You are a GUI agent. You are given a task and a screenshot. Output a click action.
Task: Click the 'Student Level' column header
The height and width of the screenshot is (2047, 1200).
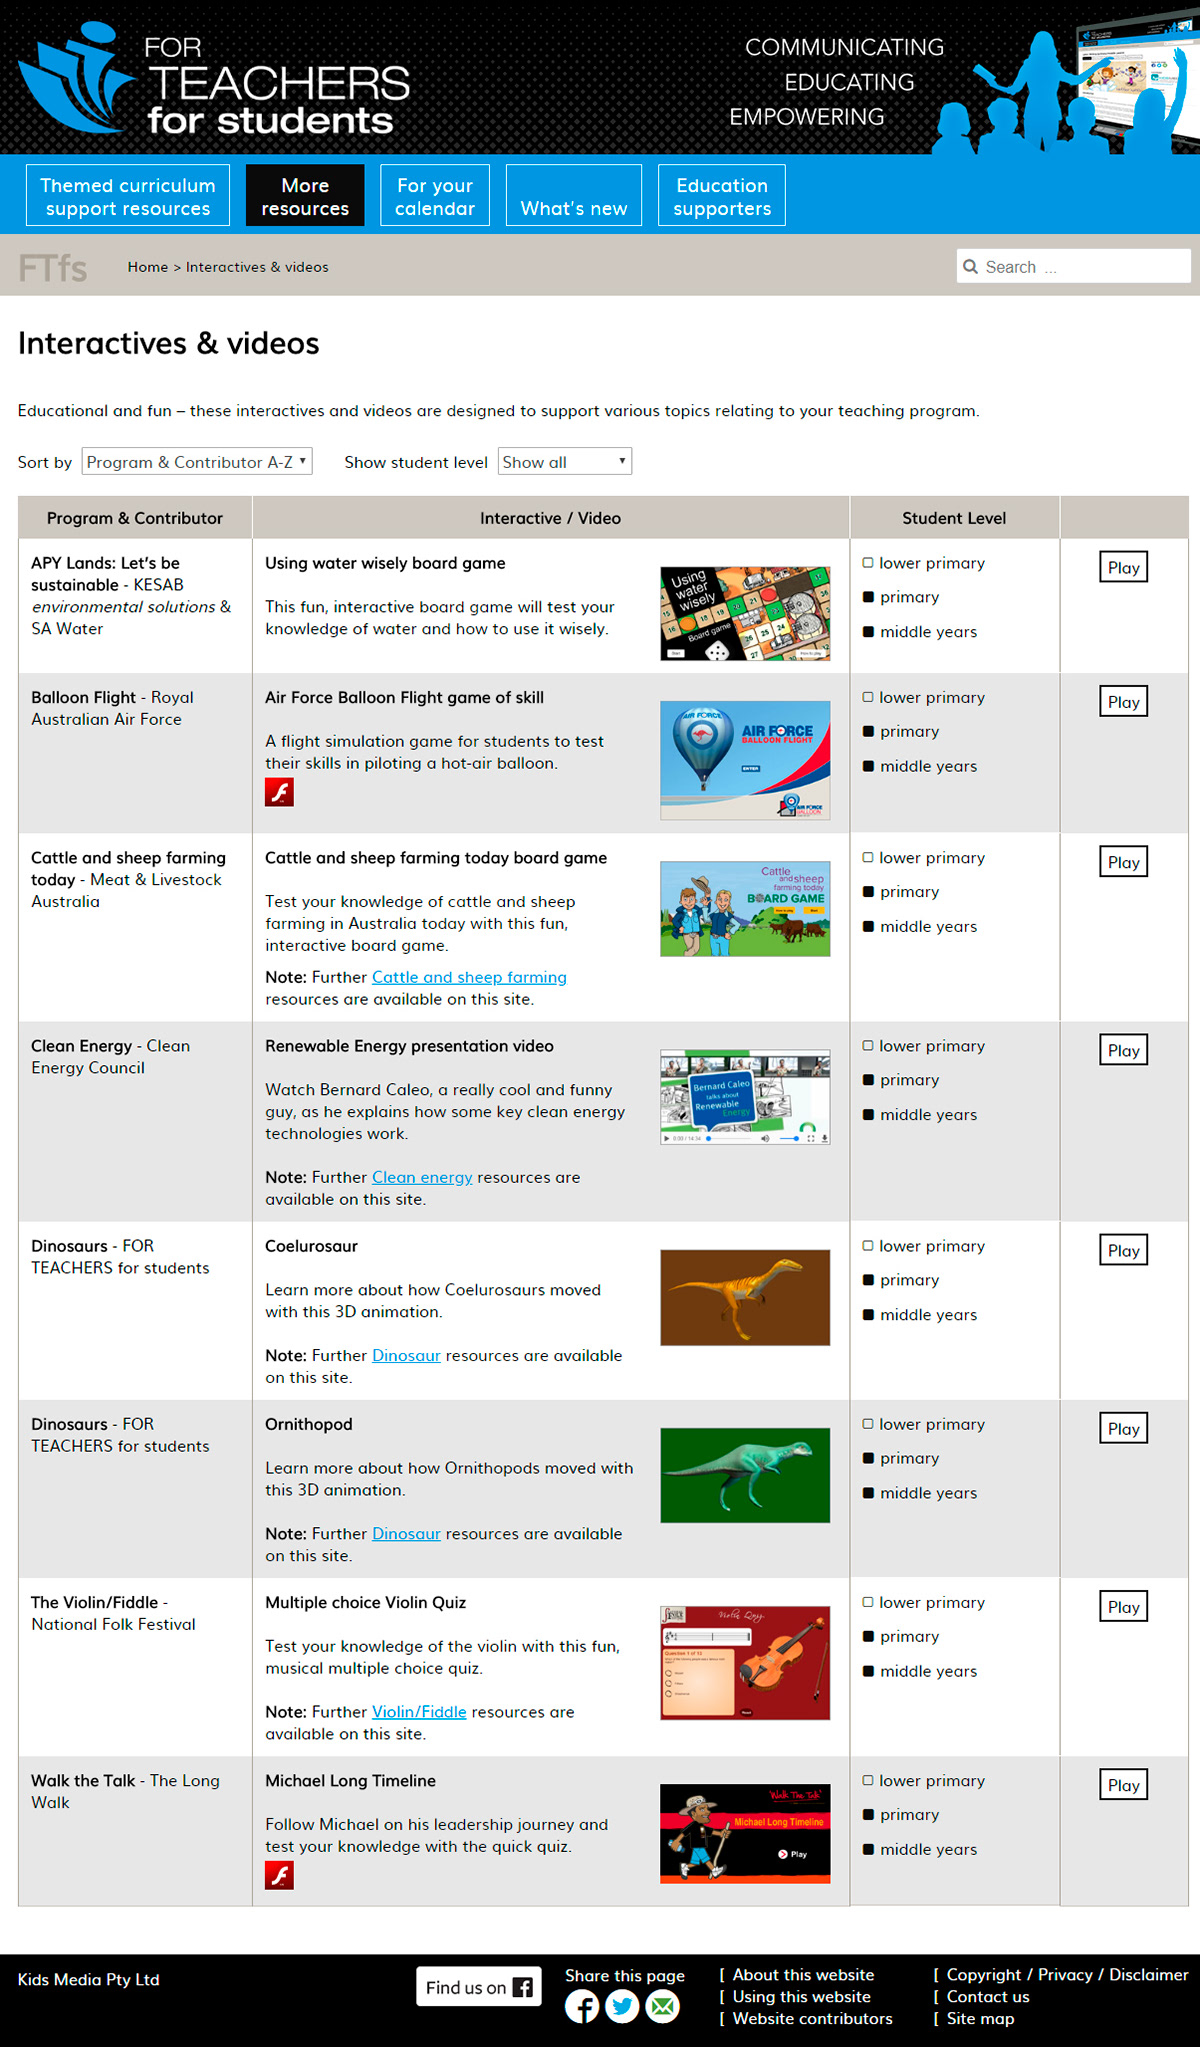tap(954, 518)
